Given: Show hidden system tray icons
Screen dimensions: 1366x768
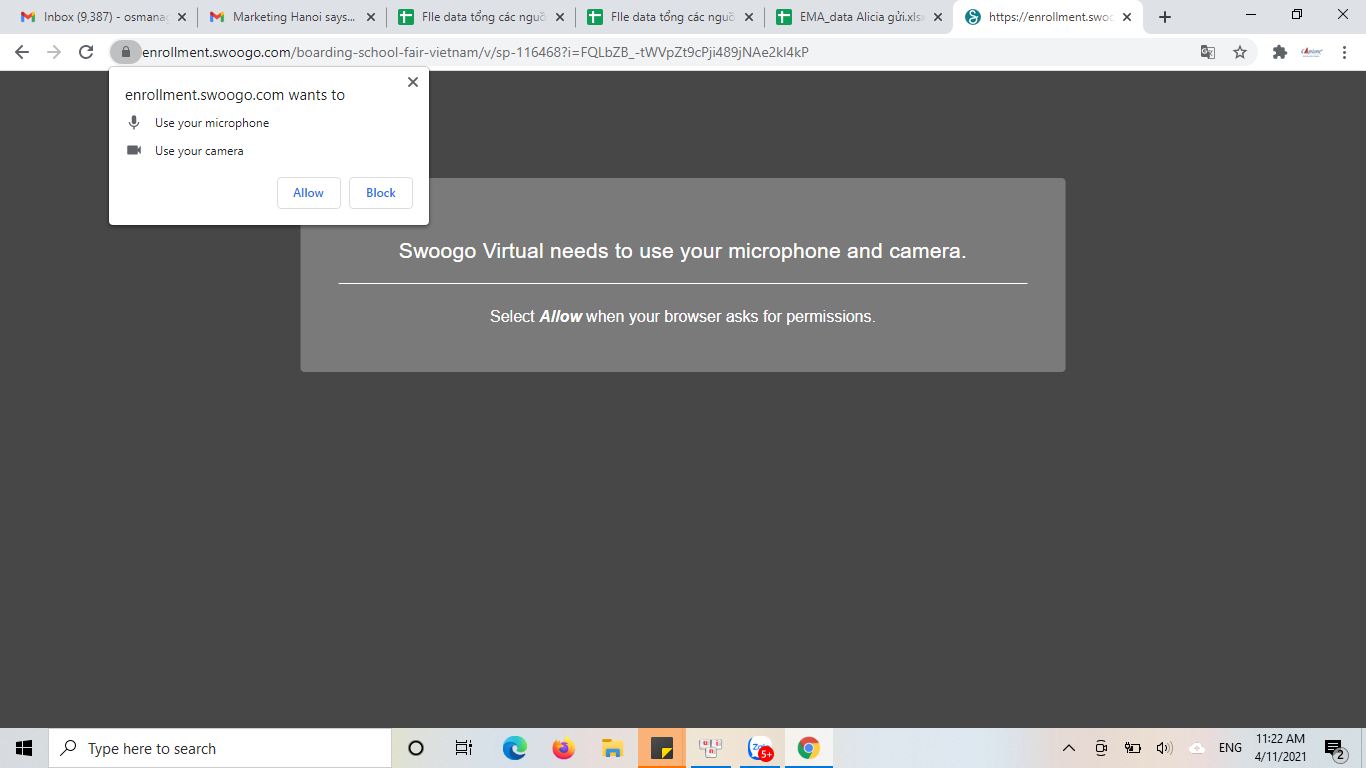Looking at the screenshot, I should [1068, 748].
